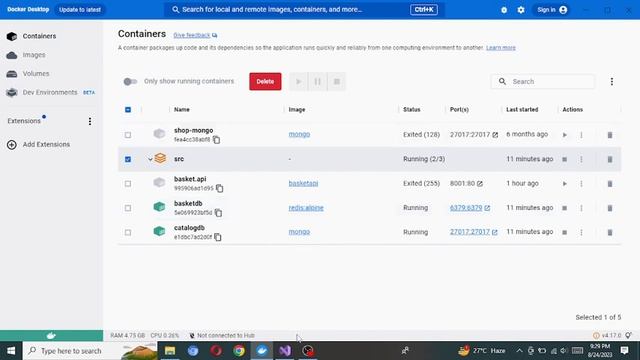Check the basket.api row checkbox

click(128, 184)
